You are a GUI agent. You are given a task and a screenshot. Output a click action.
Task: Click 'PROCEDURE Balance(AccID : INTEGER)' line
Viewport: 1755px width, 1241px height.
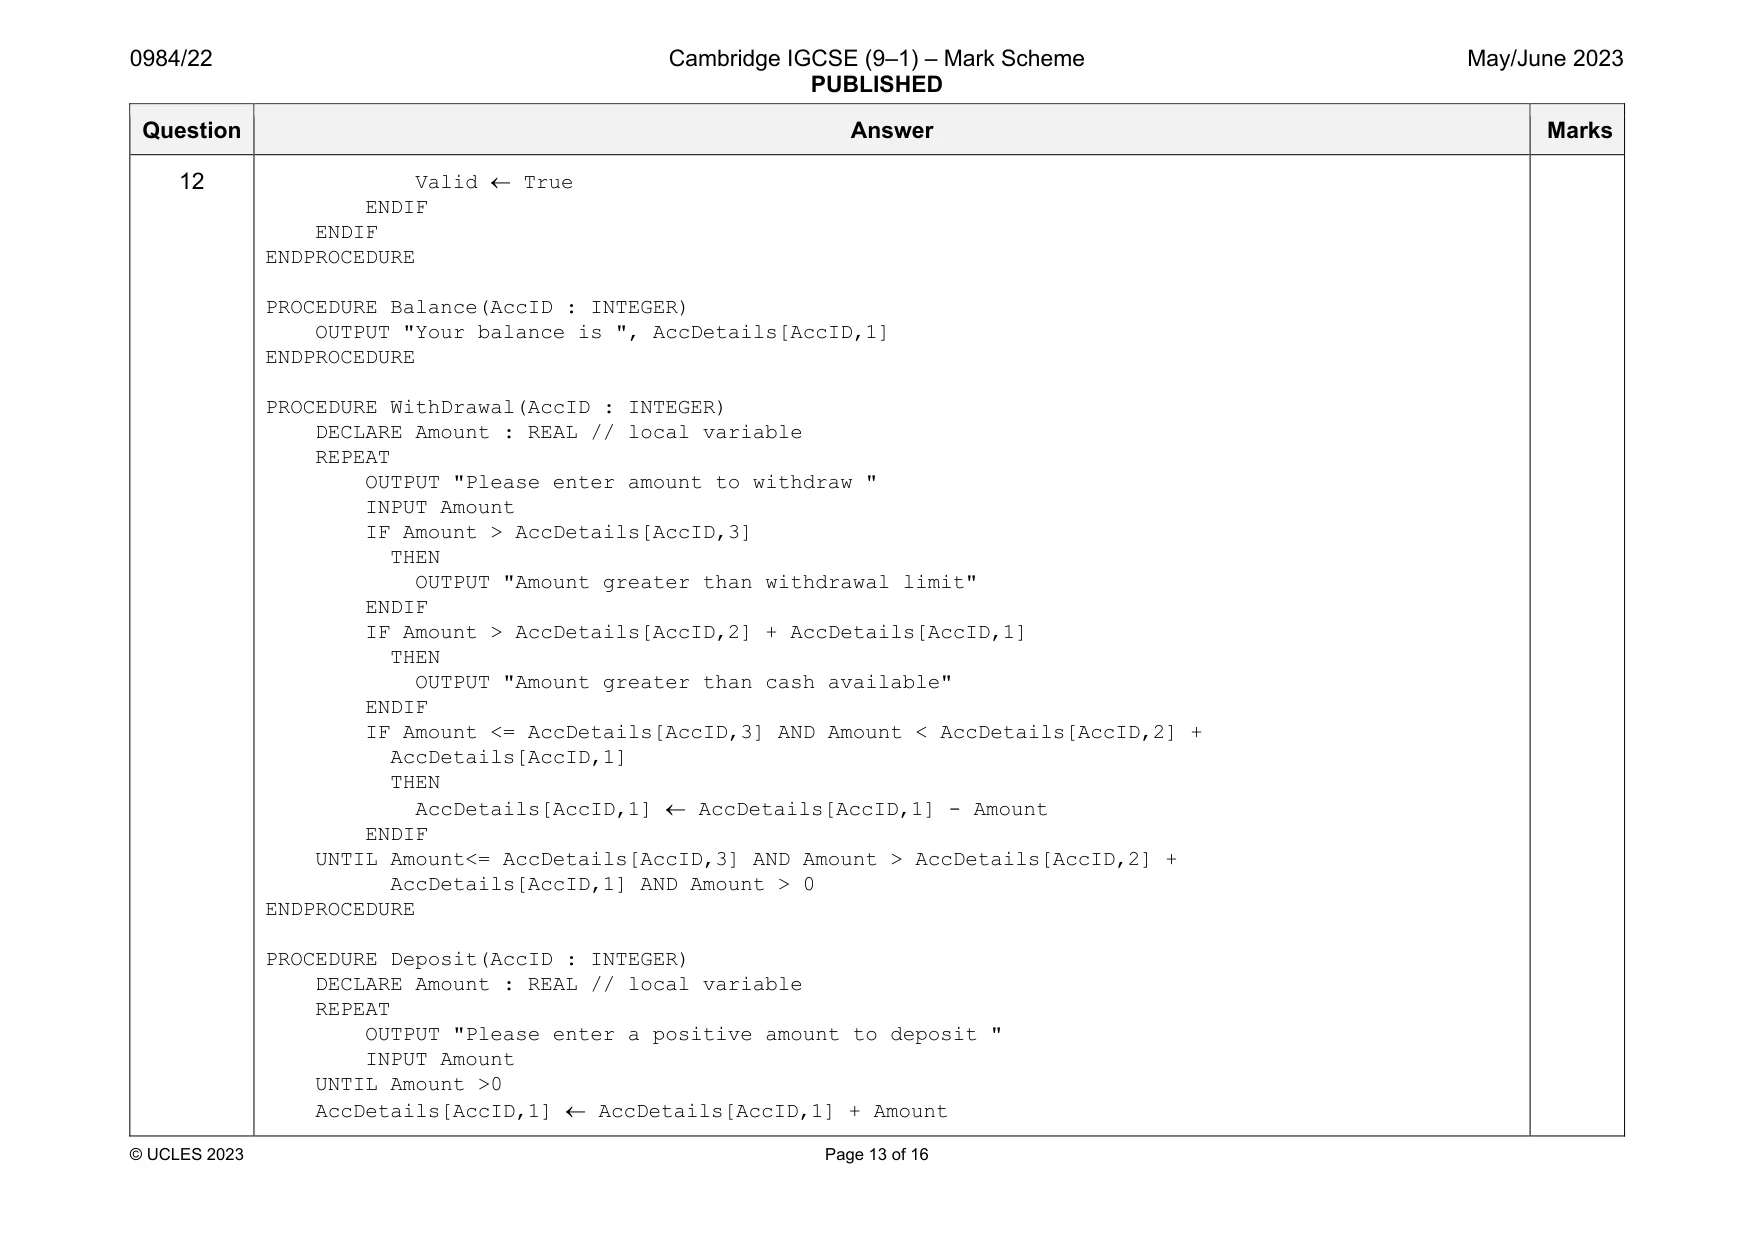(x=476, y=307)
